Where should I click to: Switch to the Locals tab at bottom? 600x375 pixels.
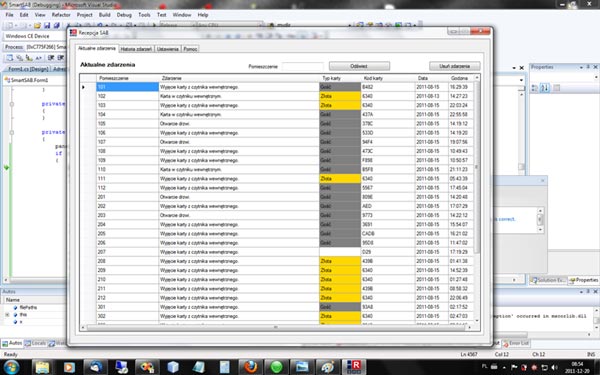point(36,344)
